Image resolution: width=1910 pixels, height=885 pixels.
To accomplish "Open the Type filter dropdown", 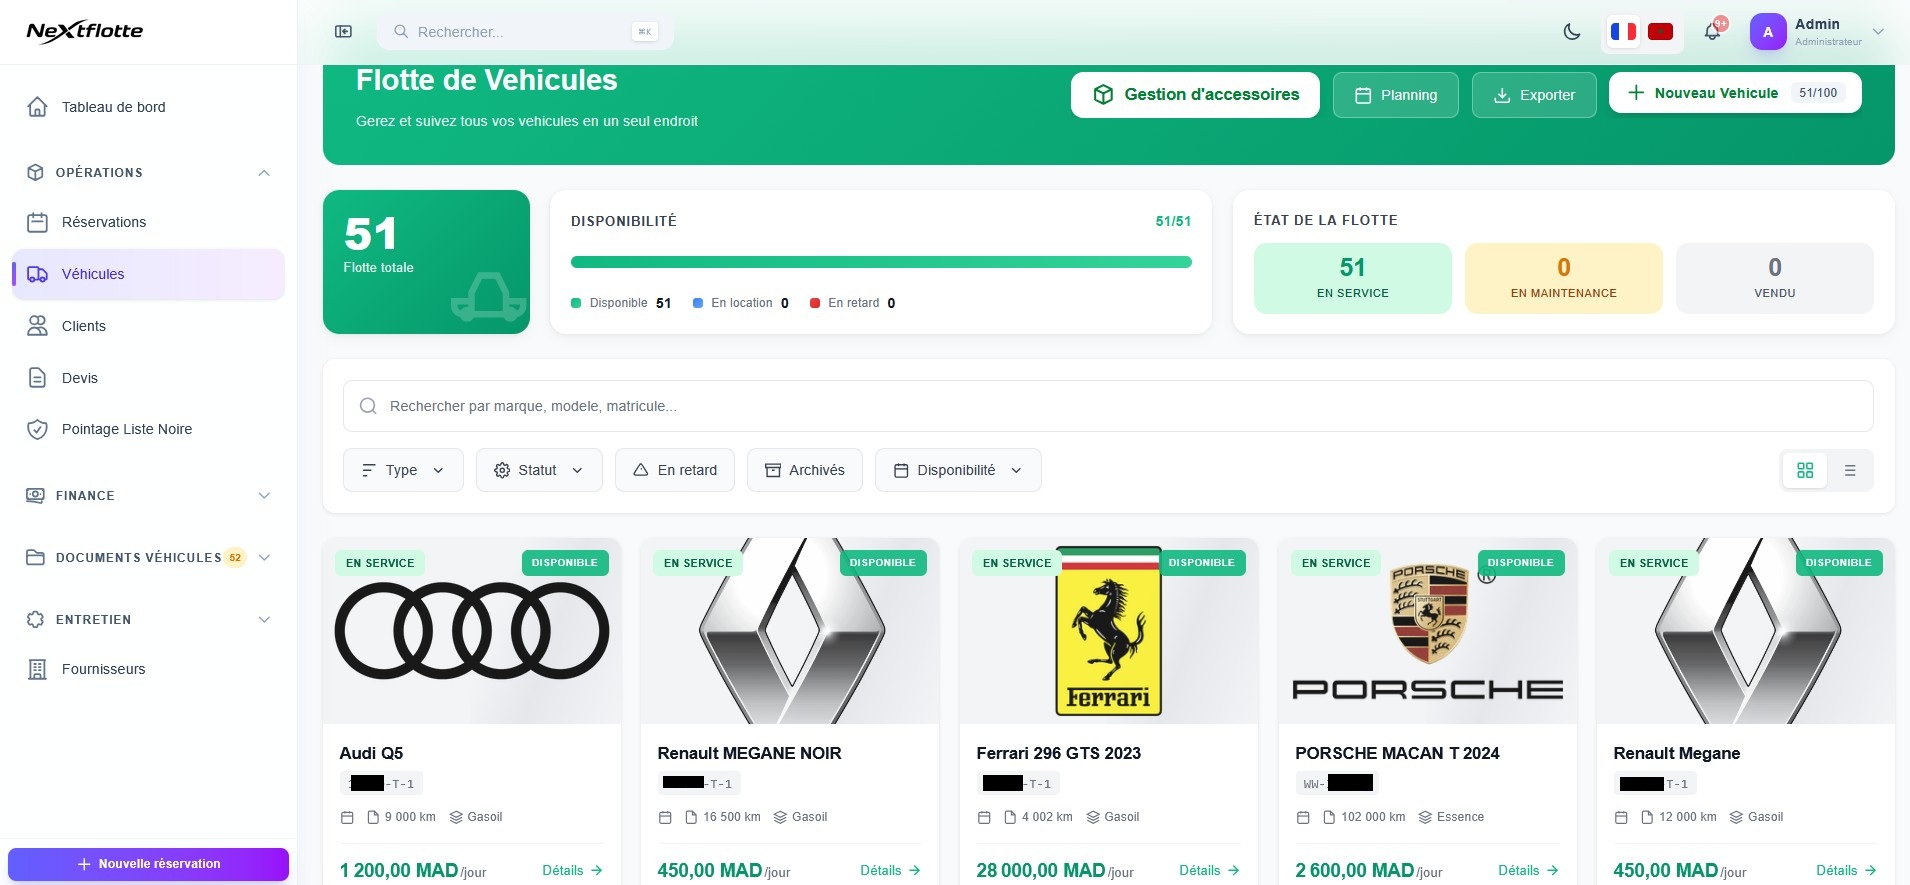I will click(x=403, y=470).
